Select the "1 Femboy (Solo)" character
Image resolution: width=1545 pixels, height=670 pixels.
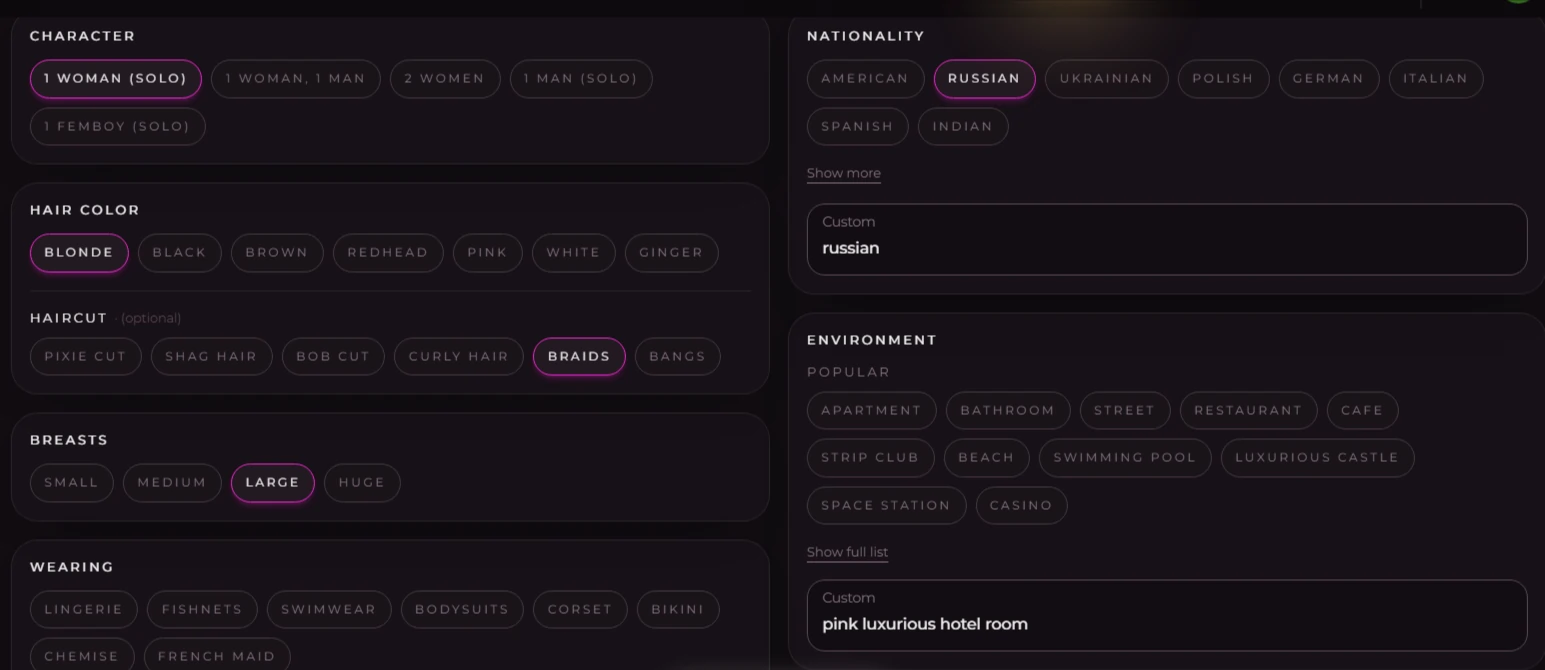pos(117,126)
